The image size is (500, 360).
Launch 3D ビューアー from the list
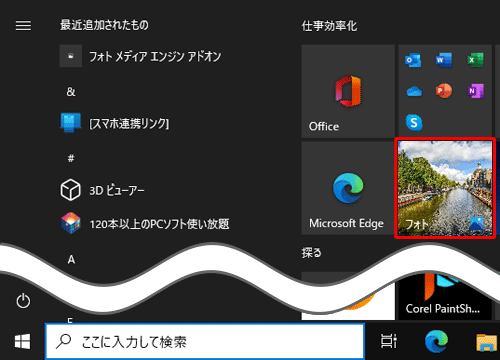102,190
